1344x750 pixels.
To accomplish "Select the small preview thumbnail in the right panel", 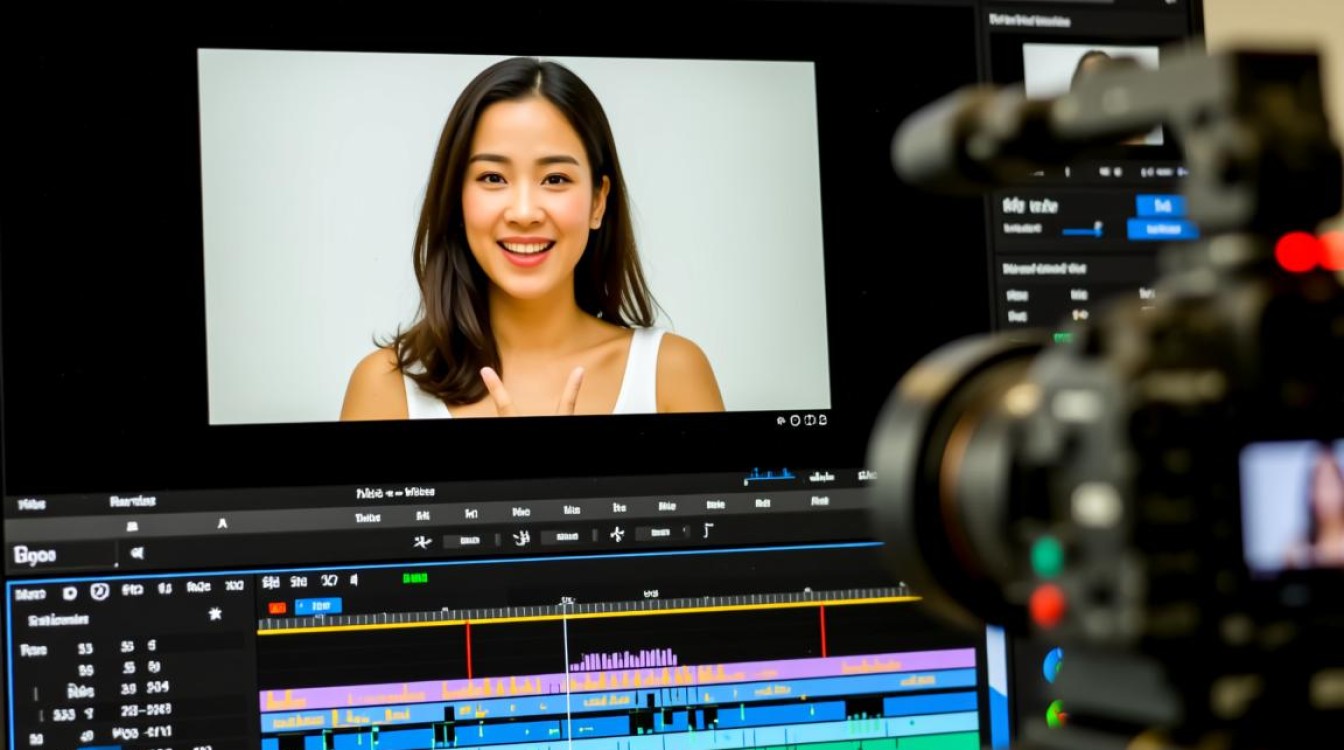I will click(x=1091, y=93).
